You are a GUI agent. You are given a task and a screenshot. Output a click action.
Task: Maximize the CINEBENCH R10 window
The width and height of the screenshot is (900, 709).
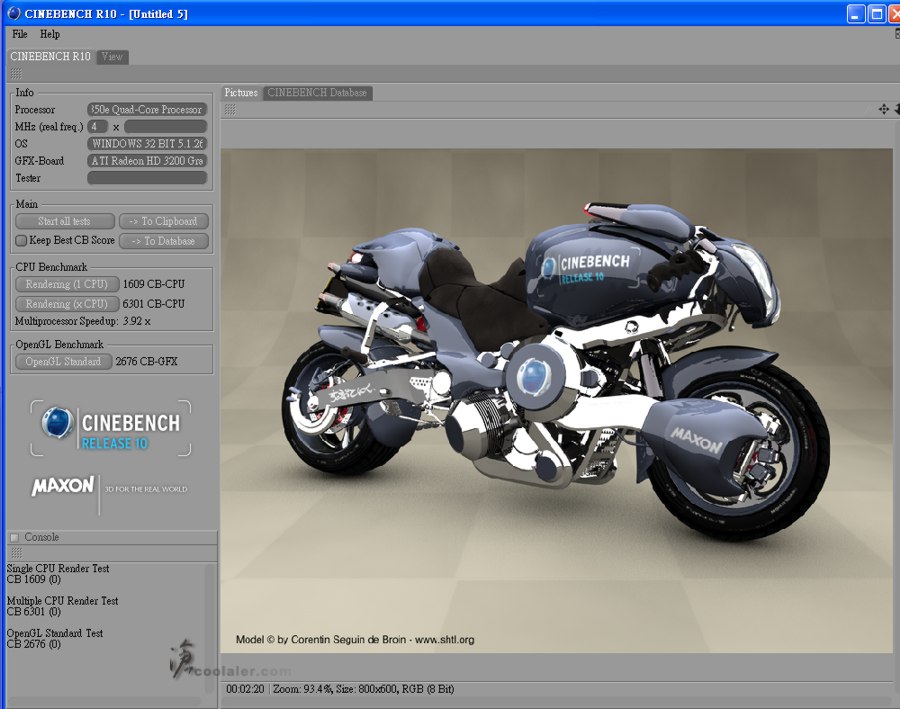point(876,14)
